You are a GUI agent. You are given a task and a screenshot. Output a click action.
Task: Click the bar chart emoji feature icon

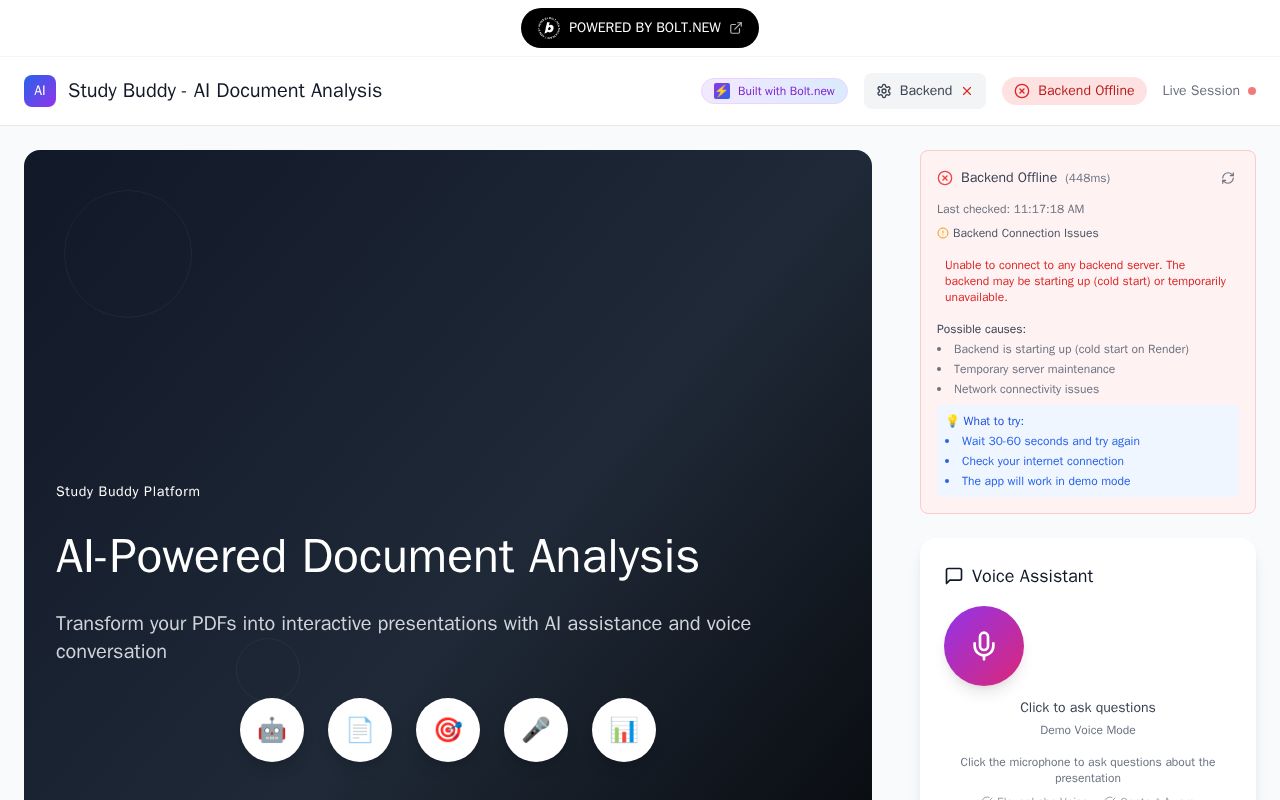624,730
